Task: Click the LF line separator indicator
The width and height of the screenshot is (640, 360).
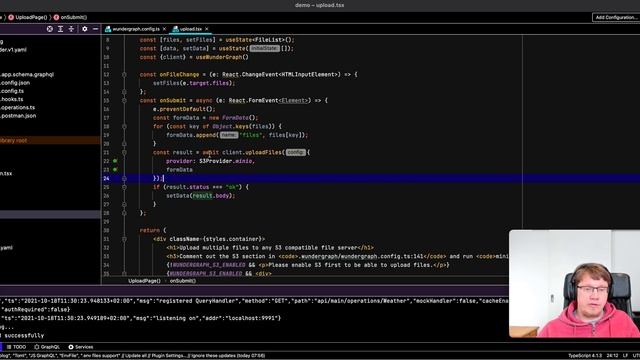Action: tap(625, 356)
